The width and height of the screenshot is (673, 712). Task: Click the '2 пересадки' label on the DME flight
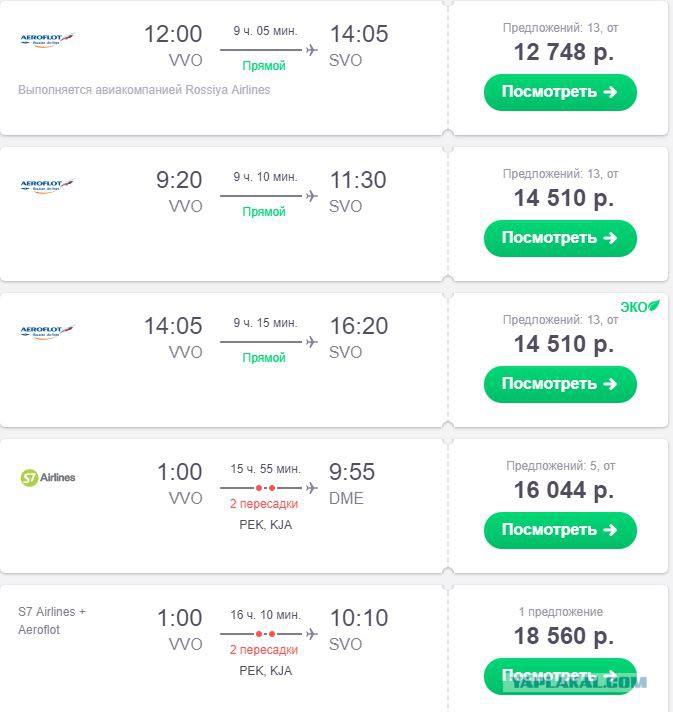tap(264, 504)
